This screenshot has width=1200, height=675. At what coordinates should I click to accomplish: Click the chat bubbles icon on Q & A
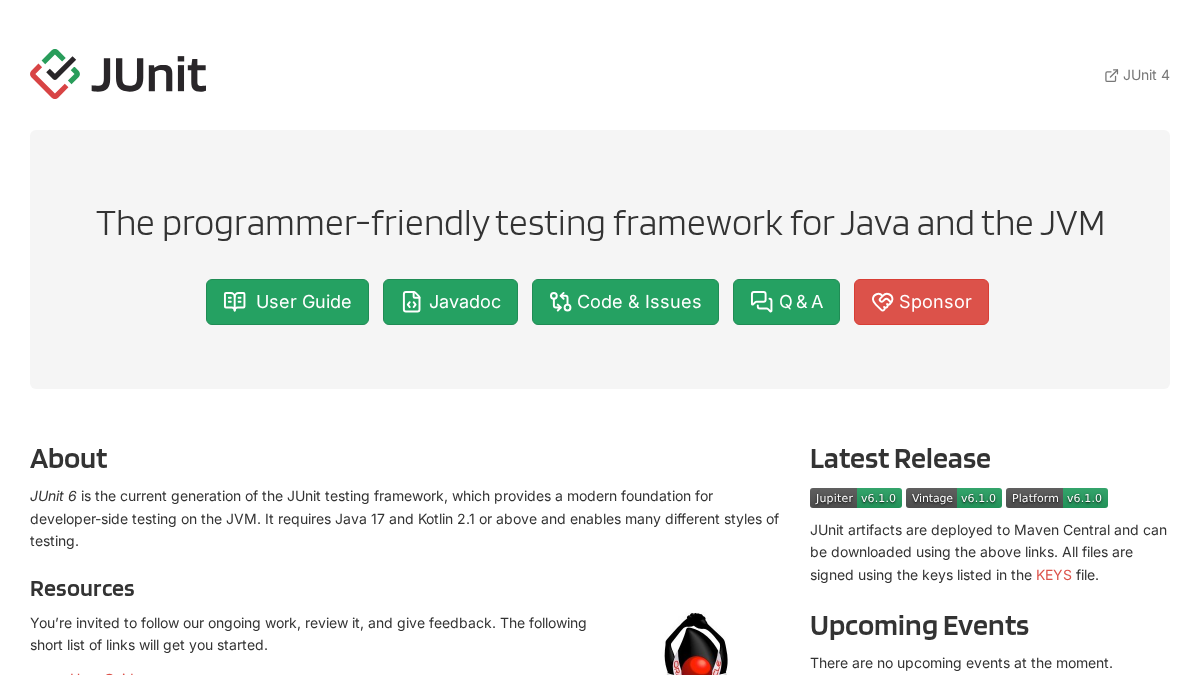[x=762, y=302]
